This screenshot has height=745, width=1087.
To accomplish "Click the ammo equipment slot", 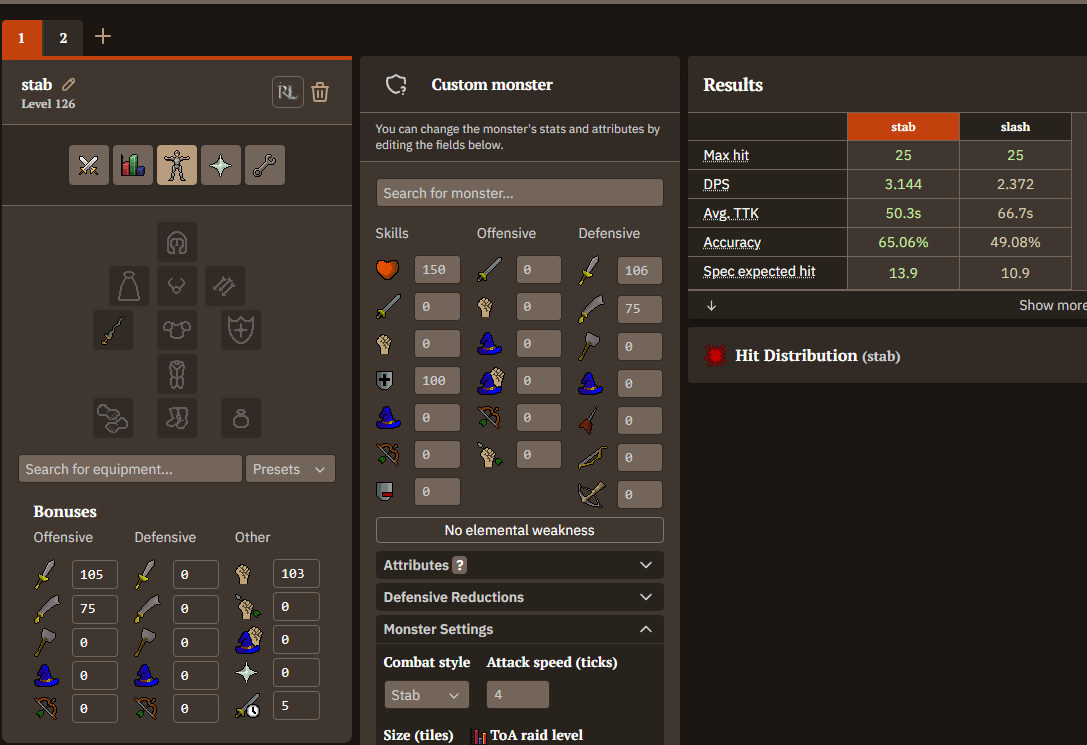I will pos(225,286).
